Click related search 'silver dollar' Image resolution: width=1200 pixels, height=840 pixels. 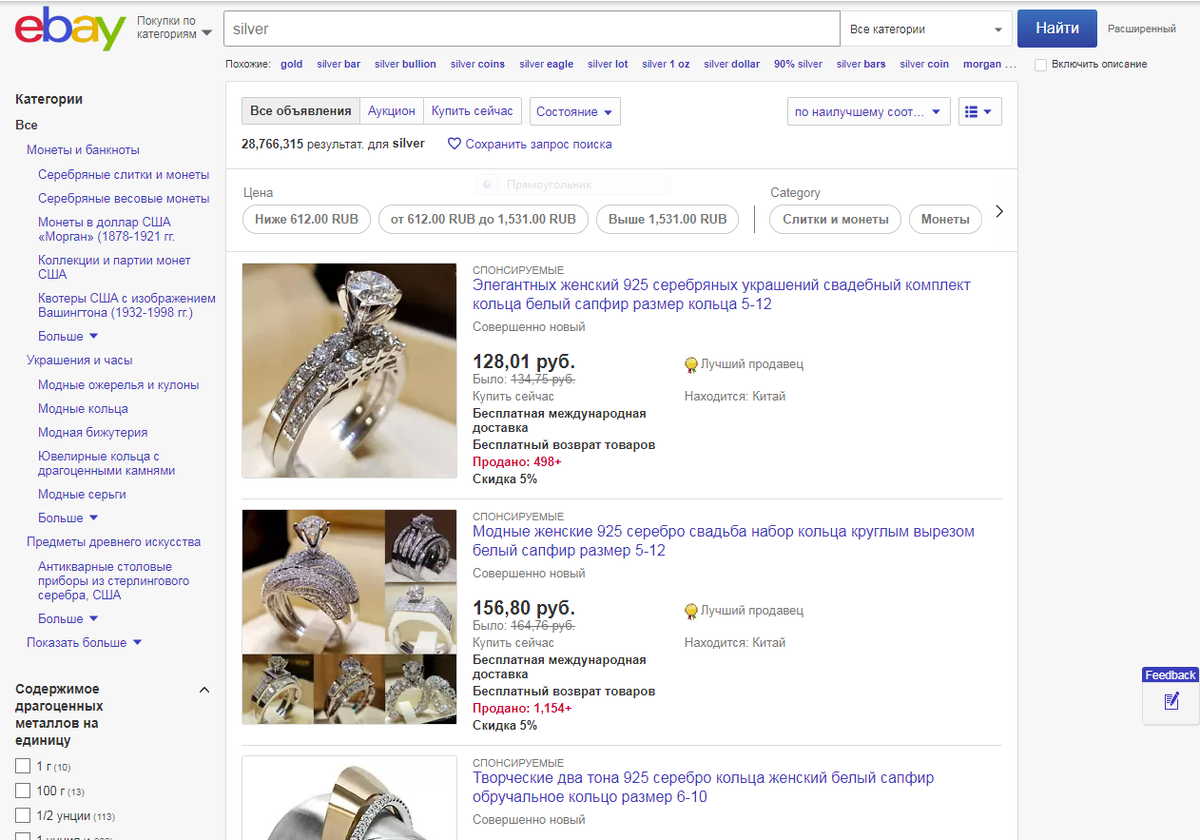click(x=732, y=64)
